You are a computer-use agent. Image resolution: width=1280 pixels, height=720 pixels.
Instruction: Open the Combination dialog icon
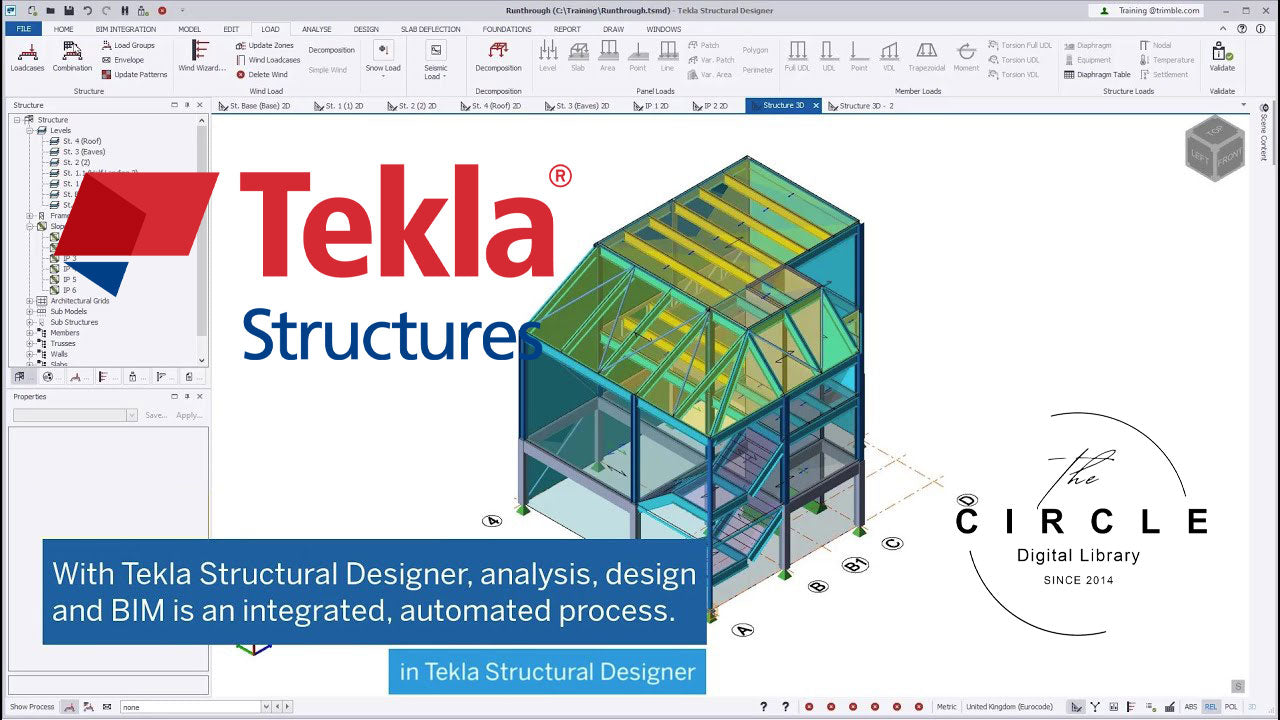72,51
